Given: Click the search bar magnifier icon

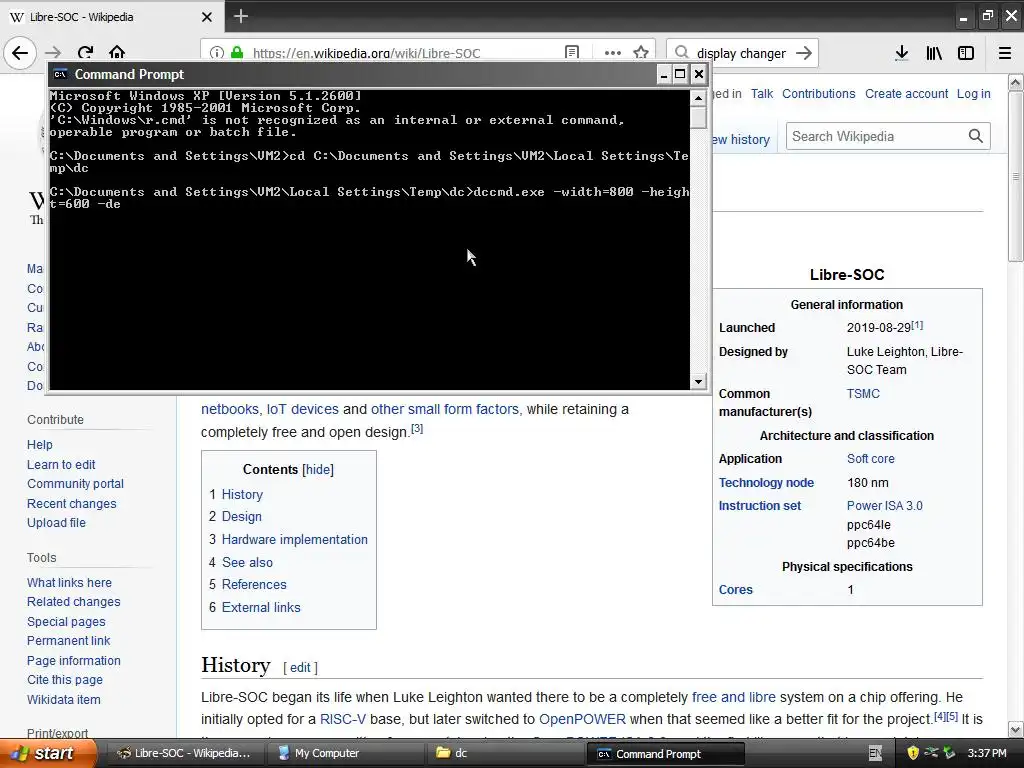Looking at the screenshot, I should coord(682,53).
